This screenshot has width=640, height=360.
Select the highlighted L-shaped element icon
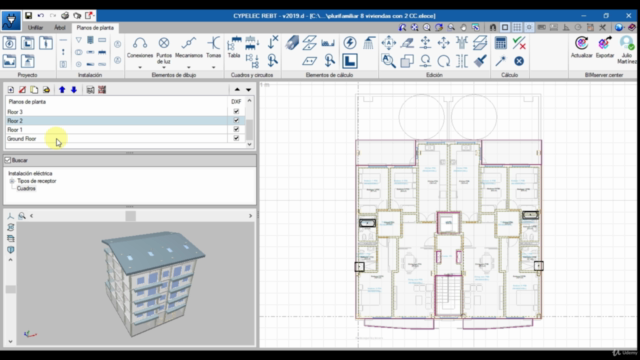tap(350, 61)
